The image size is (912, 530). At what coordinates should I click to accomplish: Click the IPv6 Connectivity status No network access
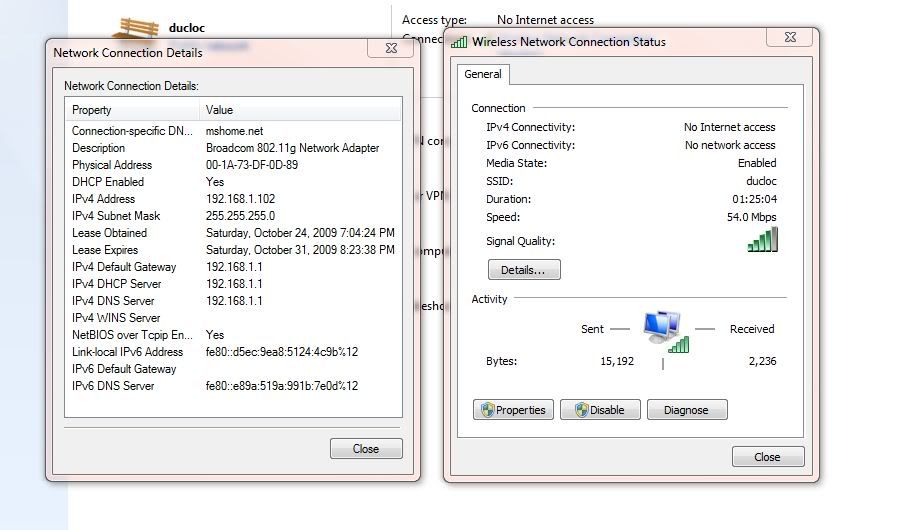click(730, 145)
